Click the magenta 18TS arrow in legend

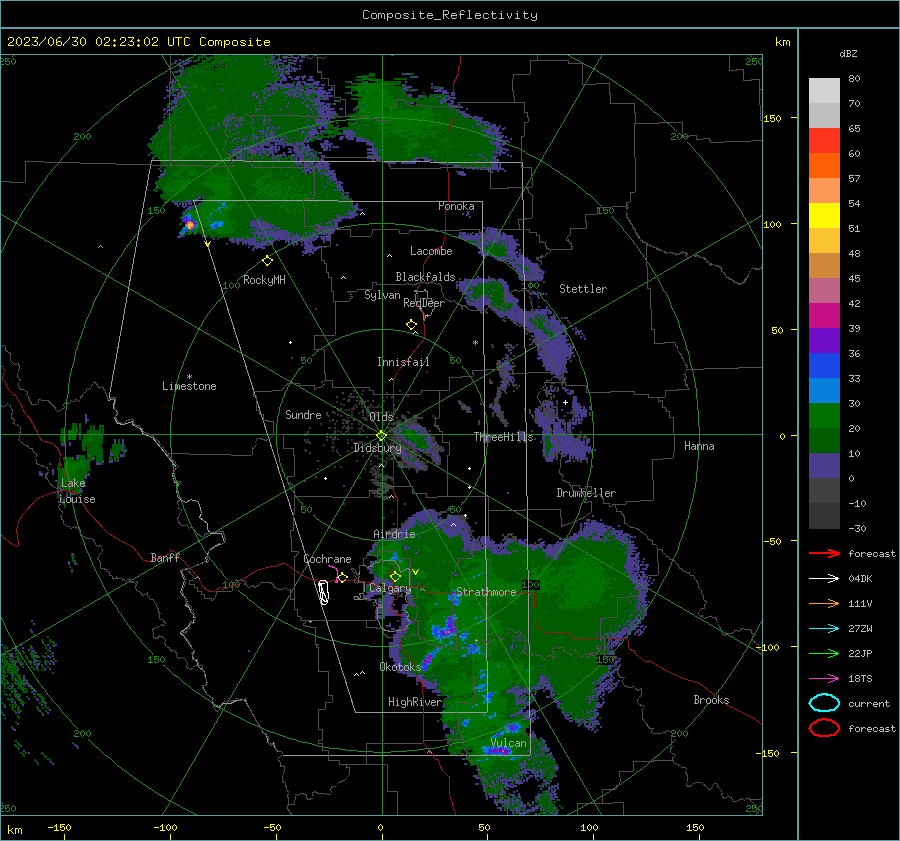point(824,679)
